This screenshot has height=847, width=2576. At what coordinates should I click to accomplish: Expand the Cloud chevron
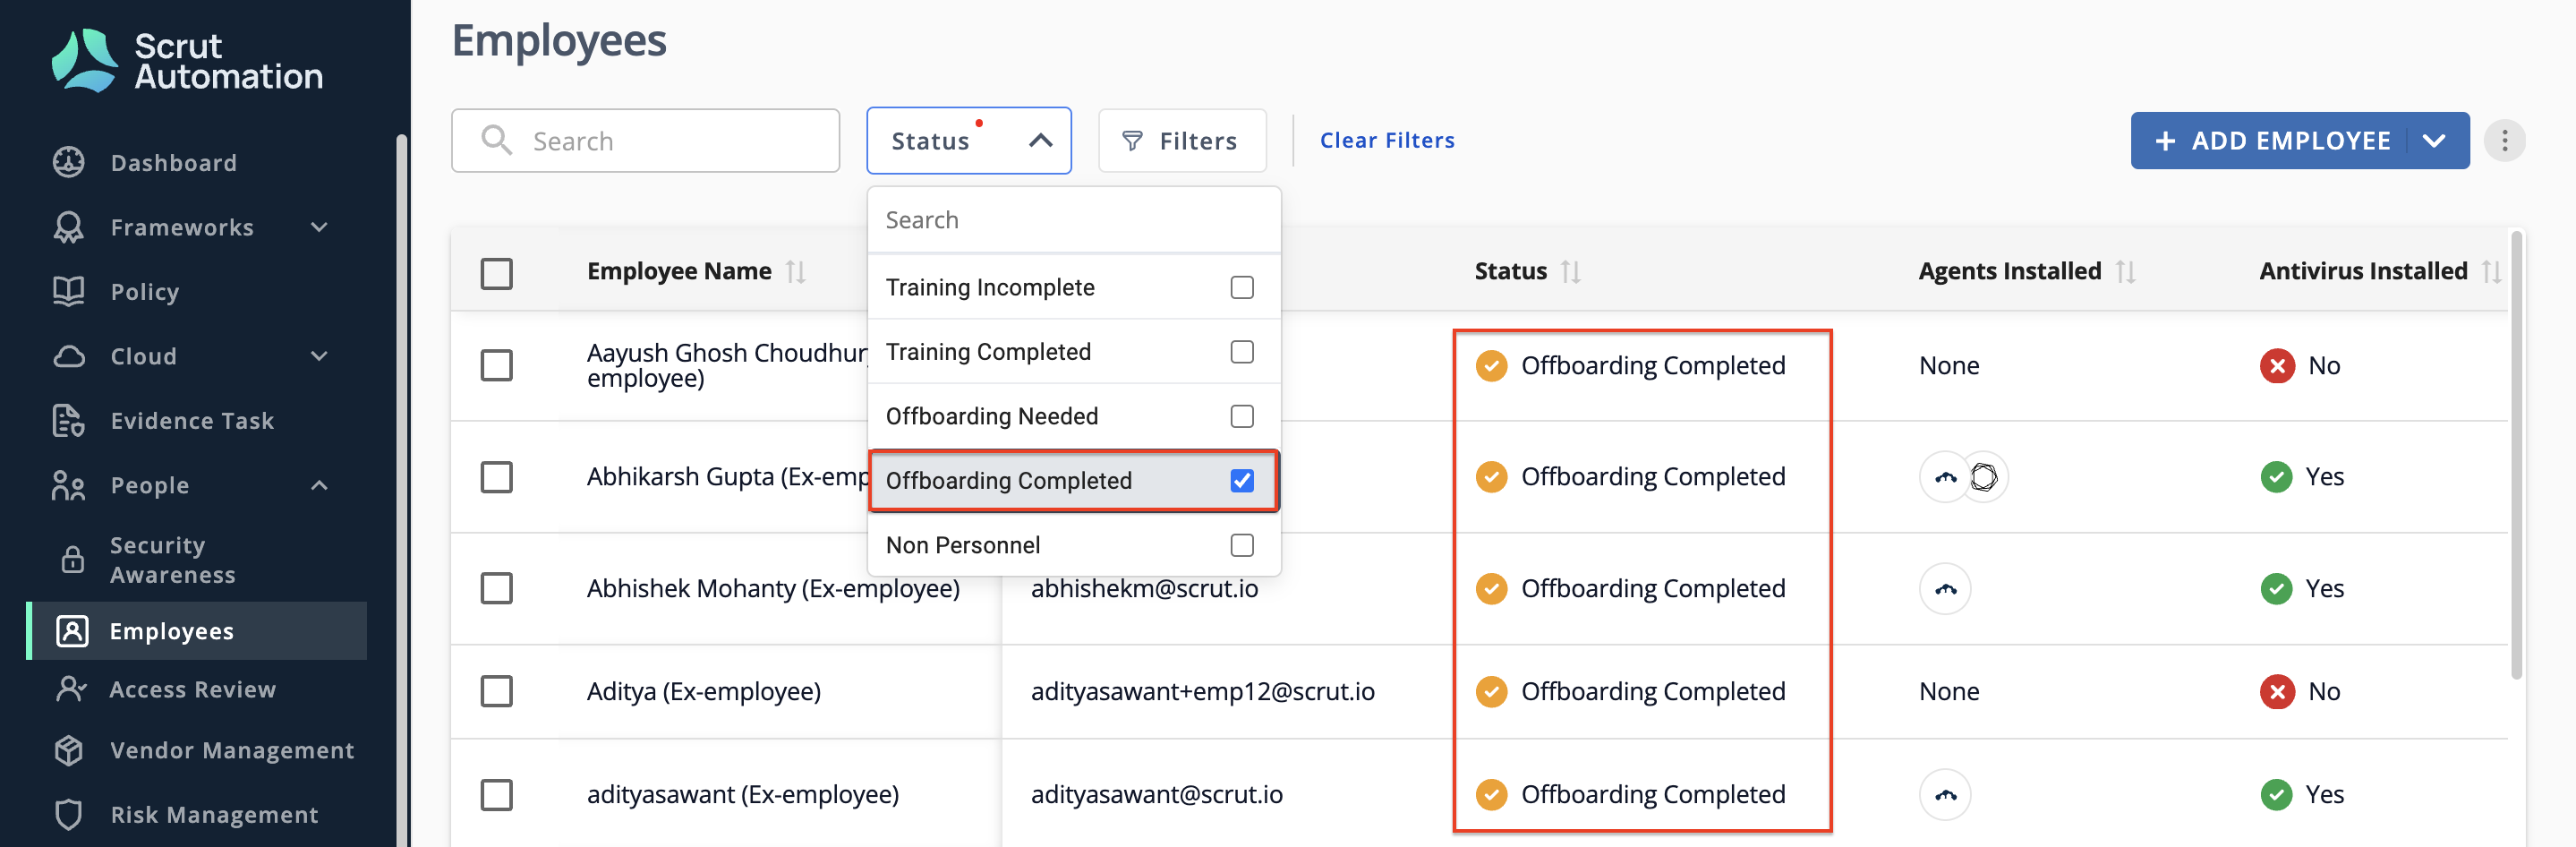[x=319, y=356]
